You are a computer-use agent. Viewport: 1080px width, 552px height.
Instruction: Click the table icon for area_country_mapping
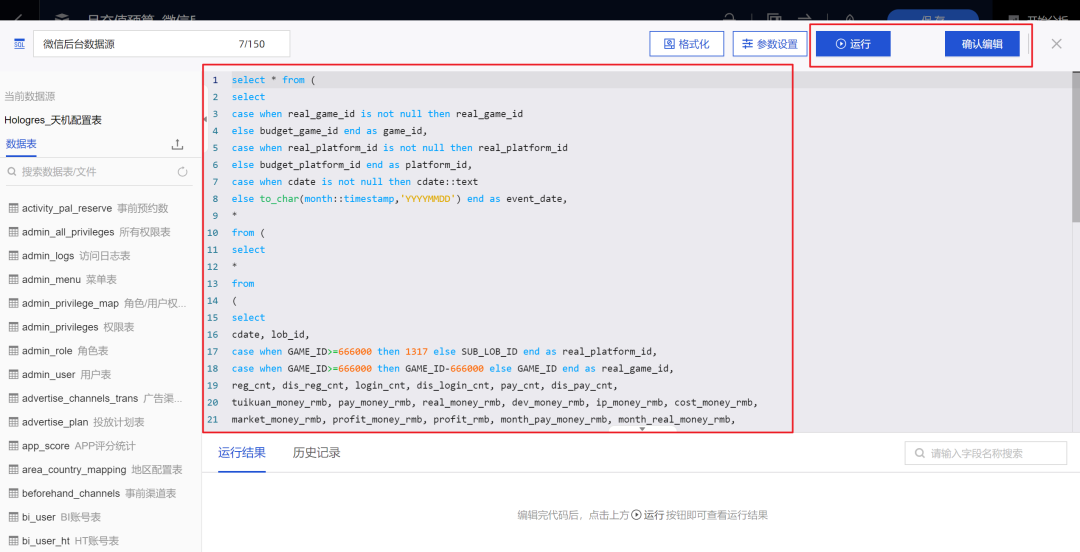coord(13,469)
